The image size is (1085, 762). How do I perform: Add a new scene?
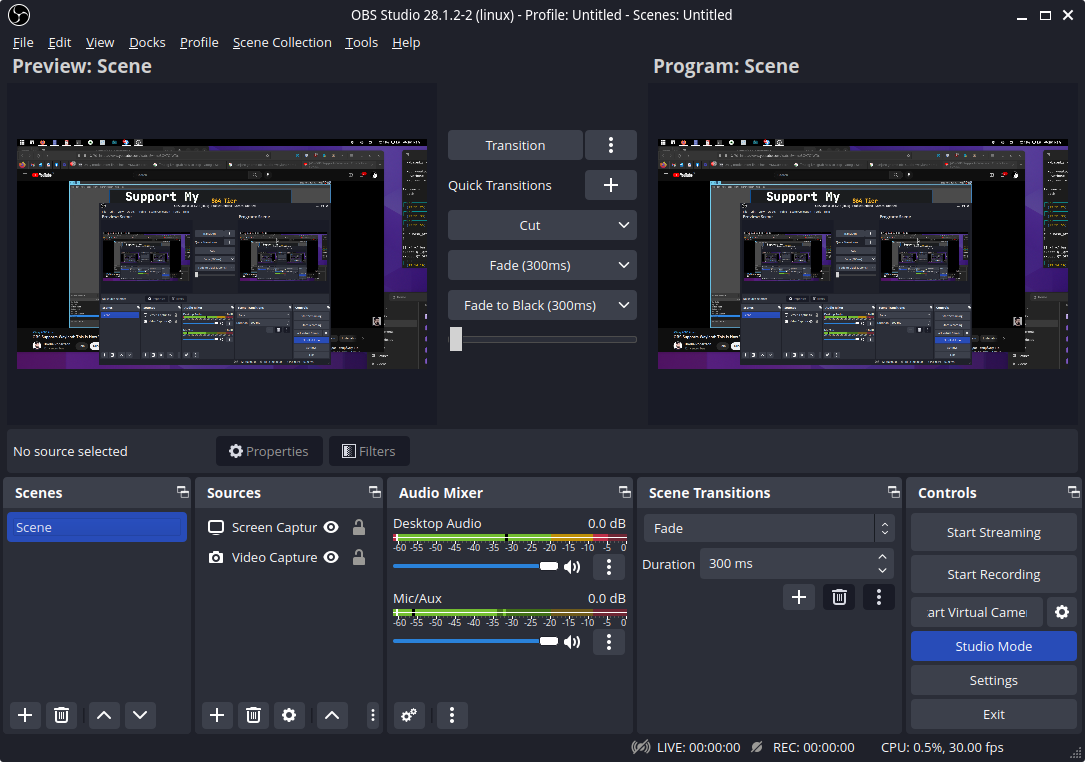(x=25, y=715)
